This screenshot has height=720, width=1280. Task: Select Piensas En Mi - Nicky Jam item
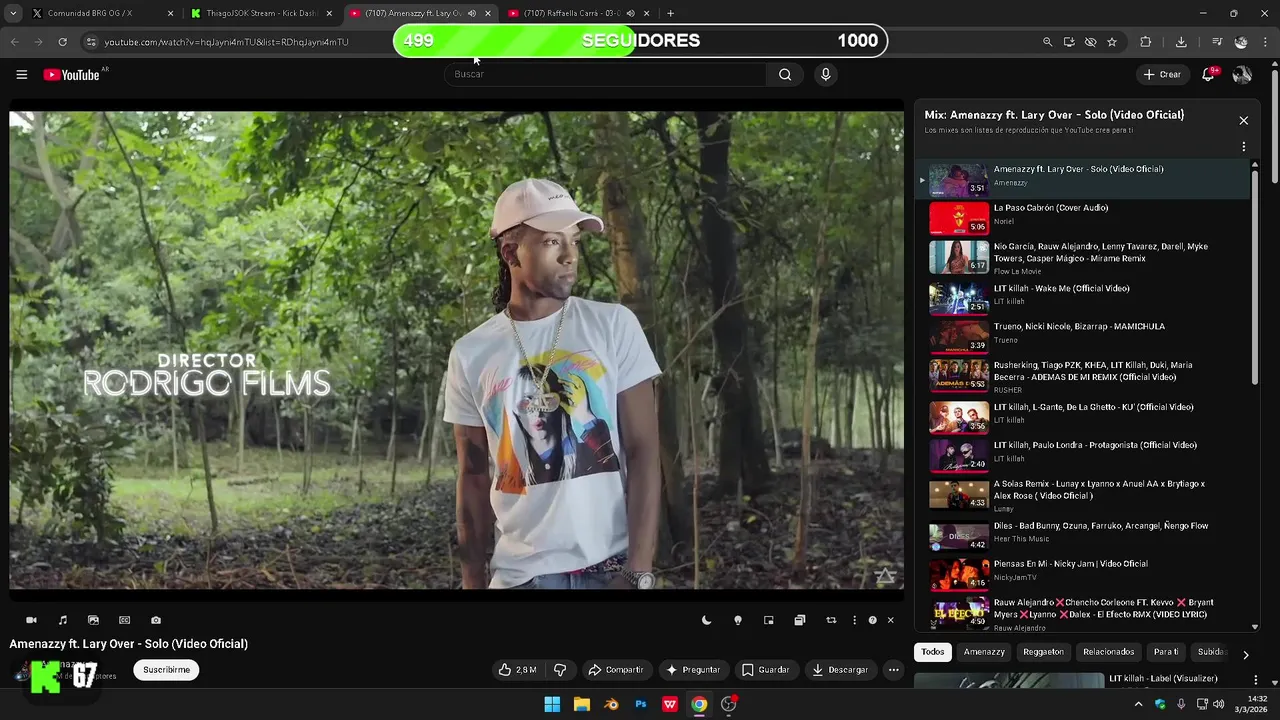click(1083, 574)
